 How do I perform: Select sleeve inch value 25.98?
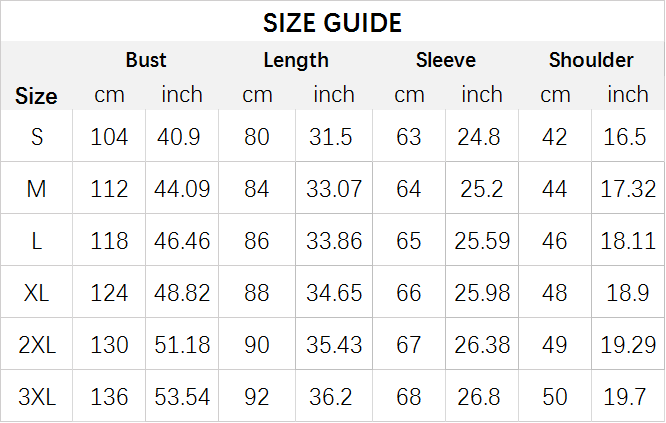point(482,293)
